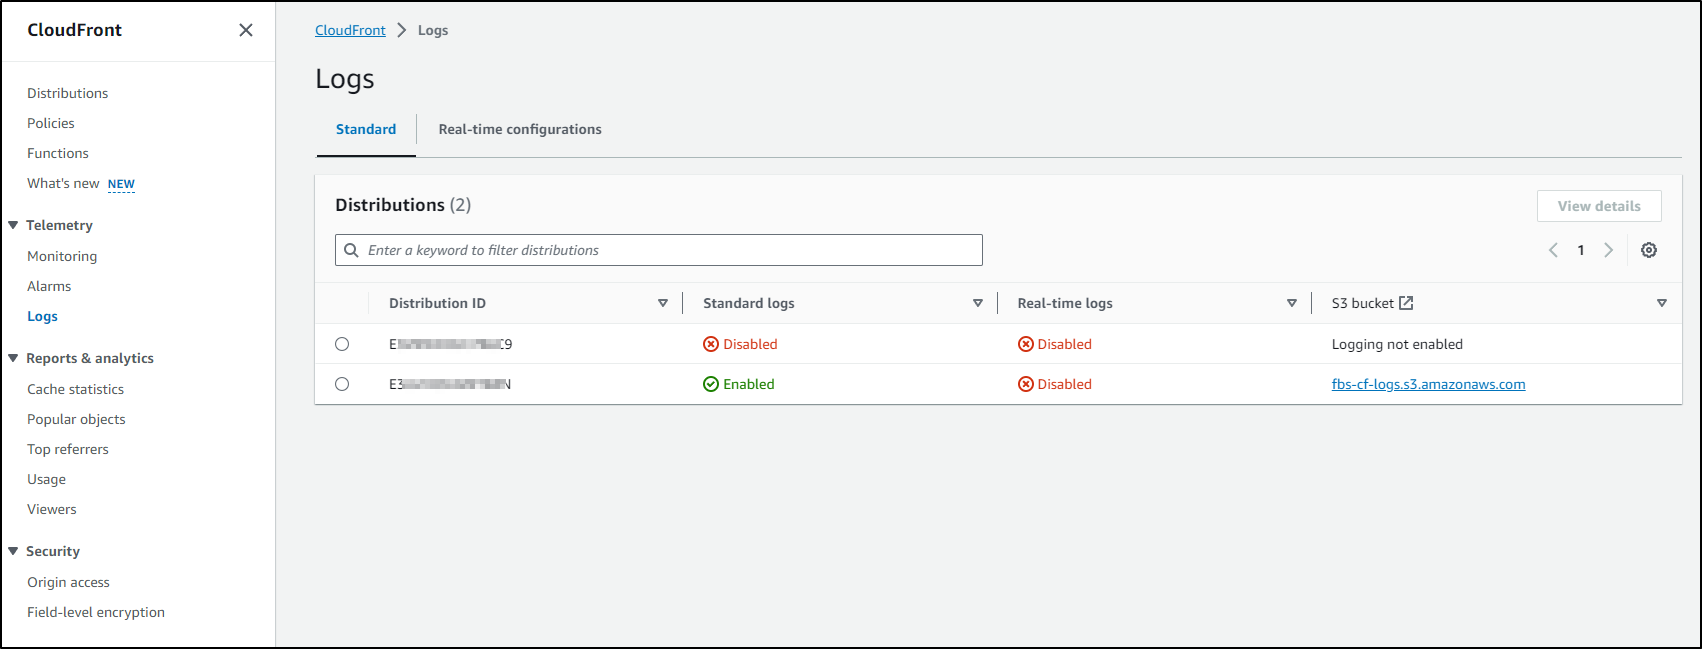The width and height of the screenshot is (1702, 649).
Task: Focus the filter distributions search field
Action: pyautogui.click(x=659, y=250)
